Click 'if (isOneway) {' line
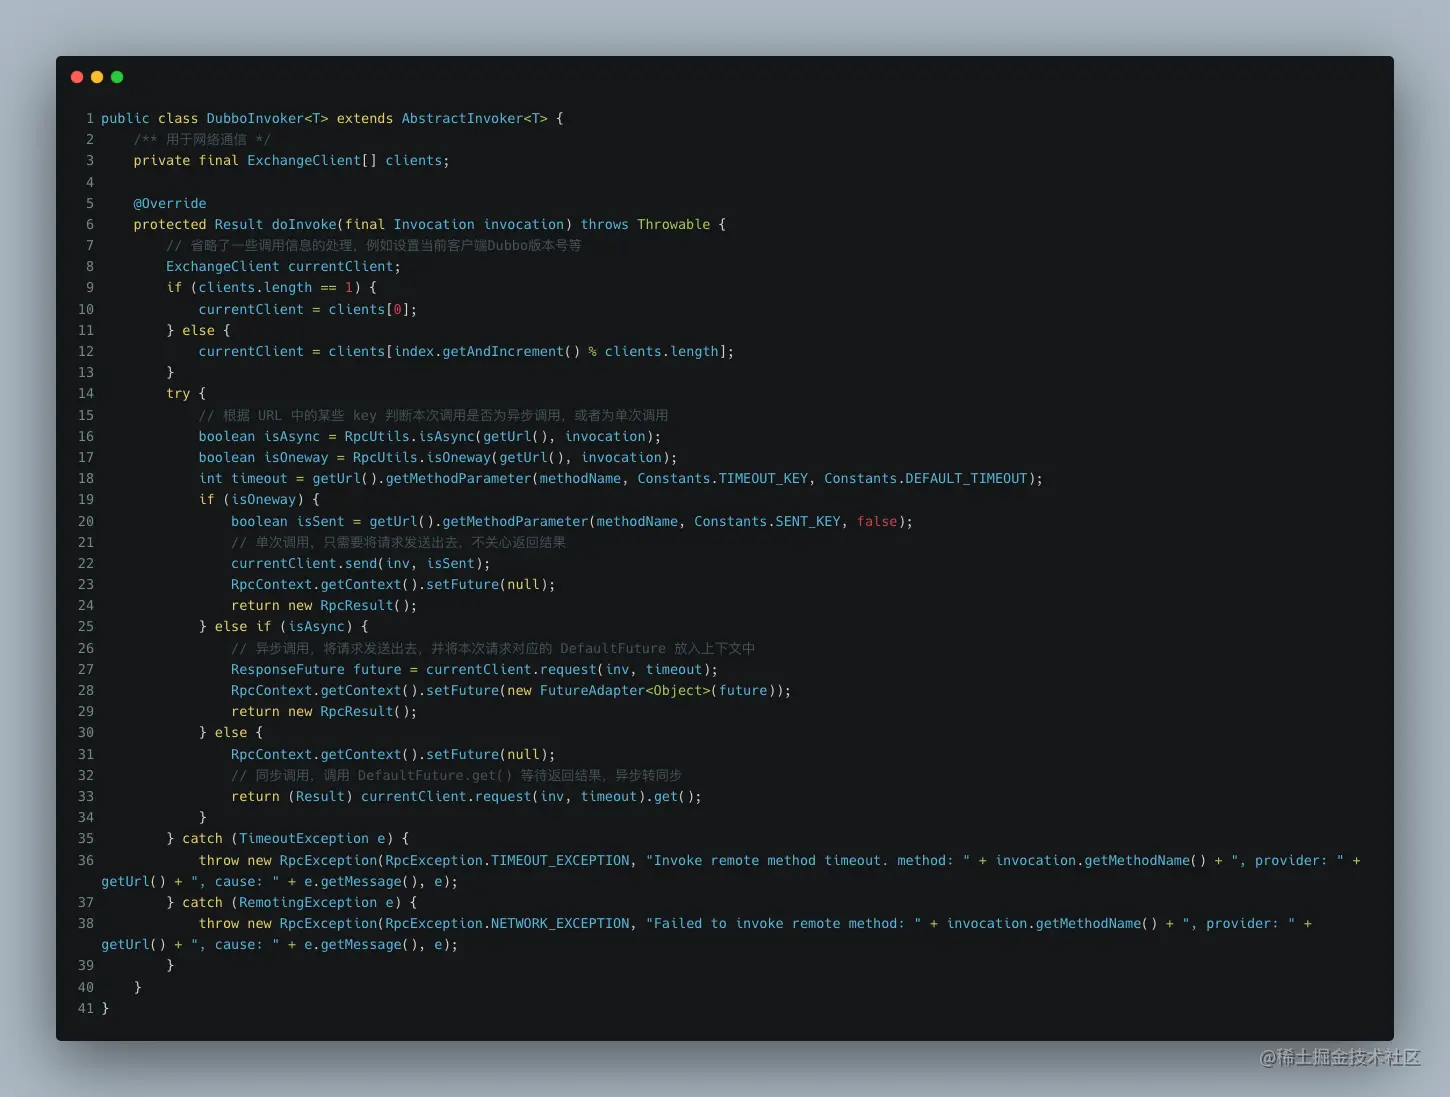Viewport: 1450px width, 1097px height. tap(259, 499)
